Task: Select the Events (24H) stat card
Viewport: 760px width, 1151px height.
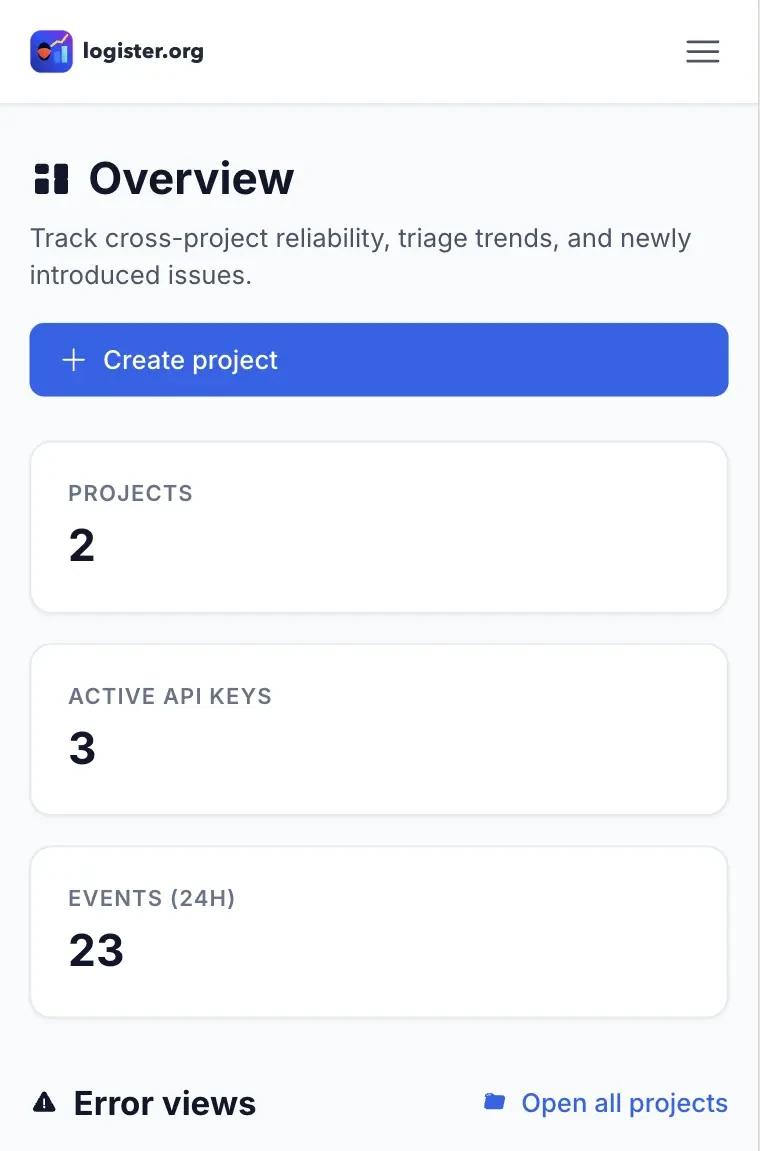Action: pyautogui.click(x=379, y=932)
